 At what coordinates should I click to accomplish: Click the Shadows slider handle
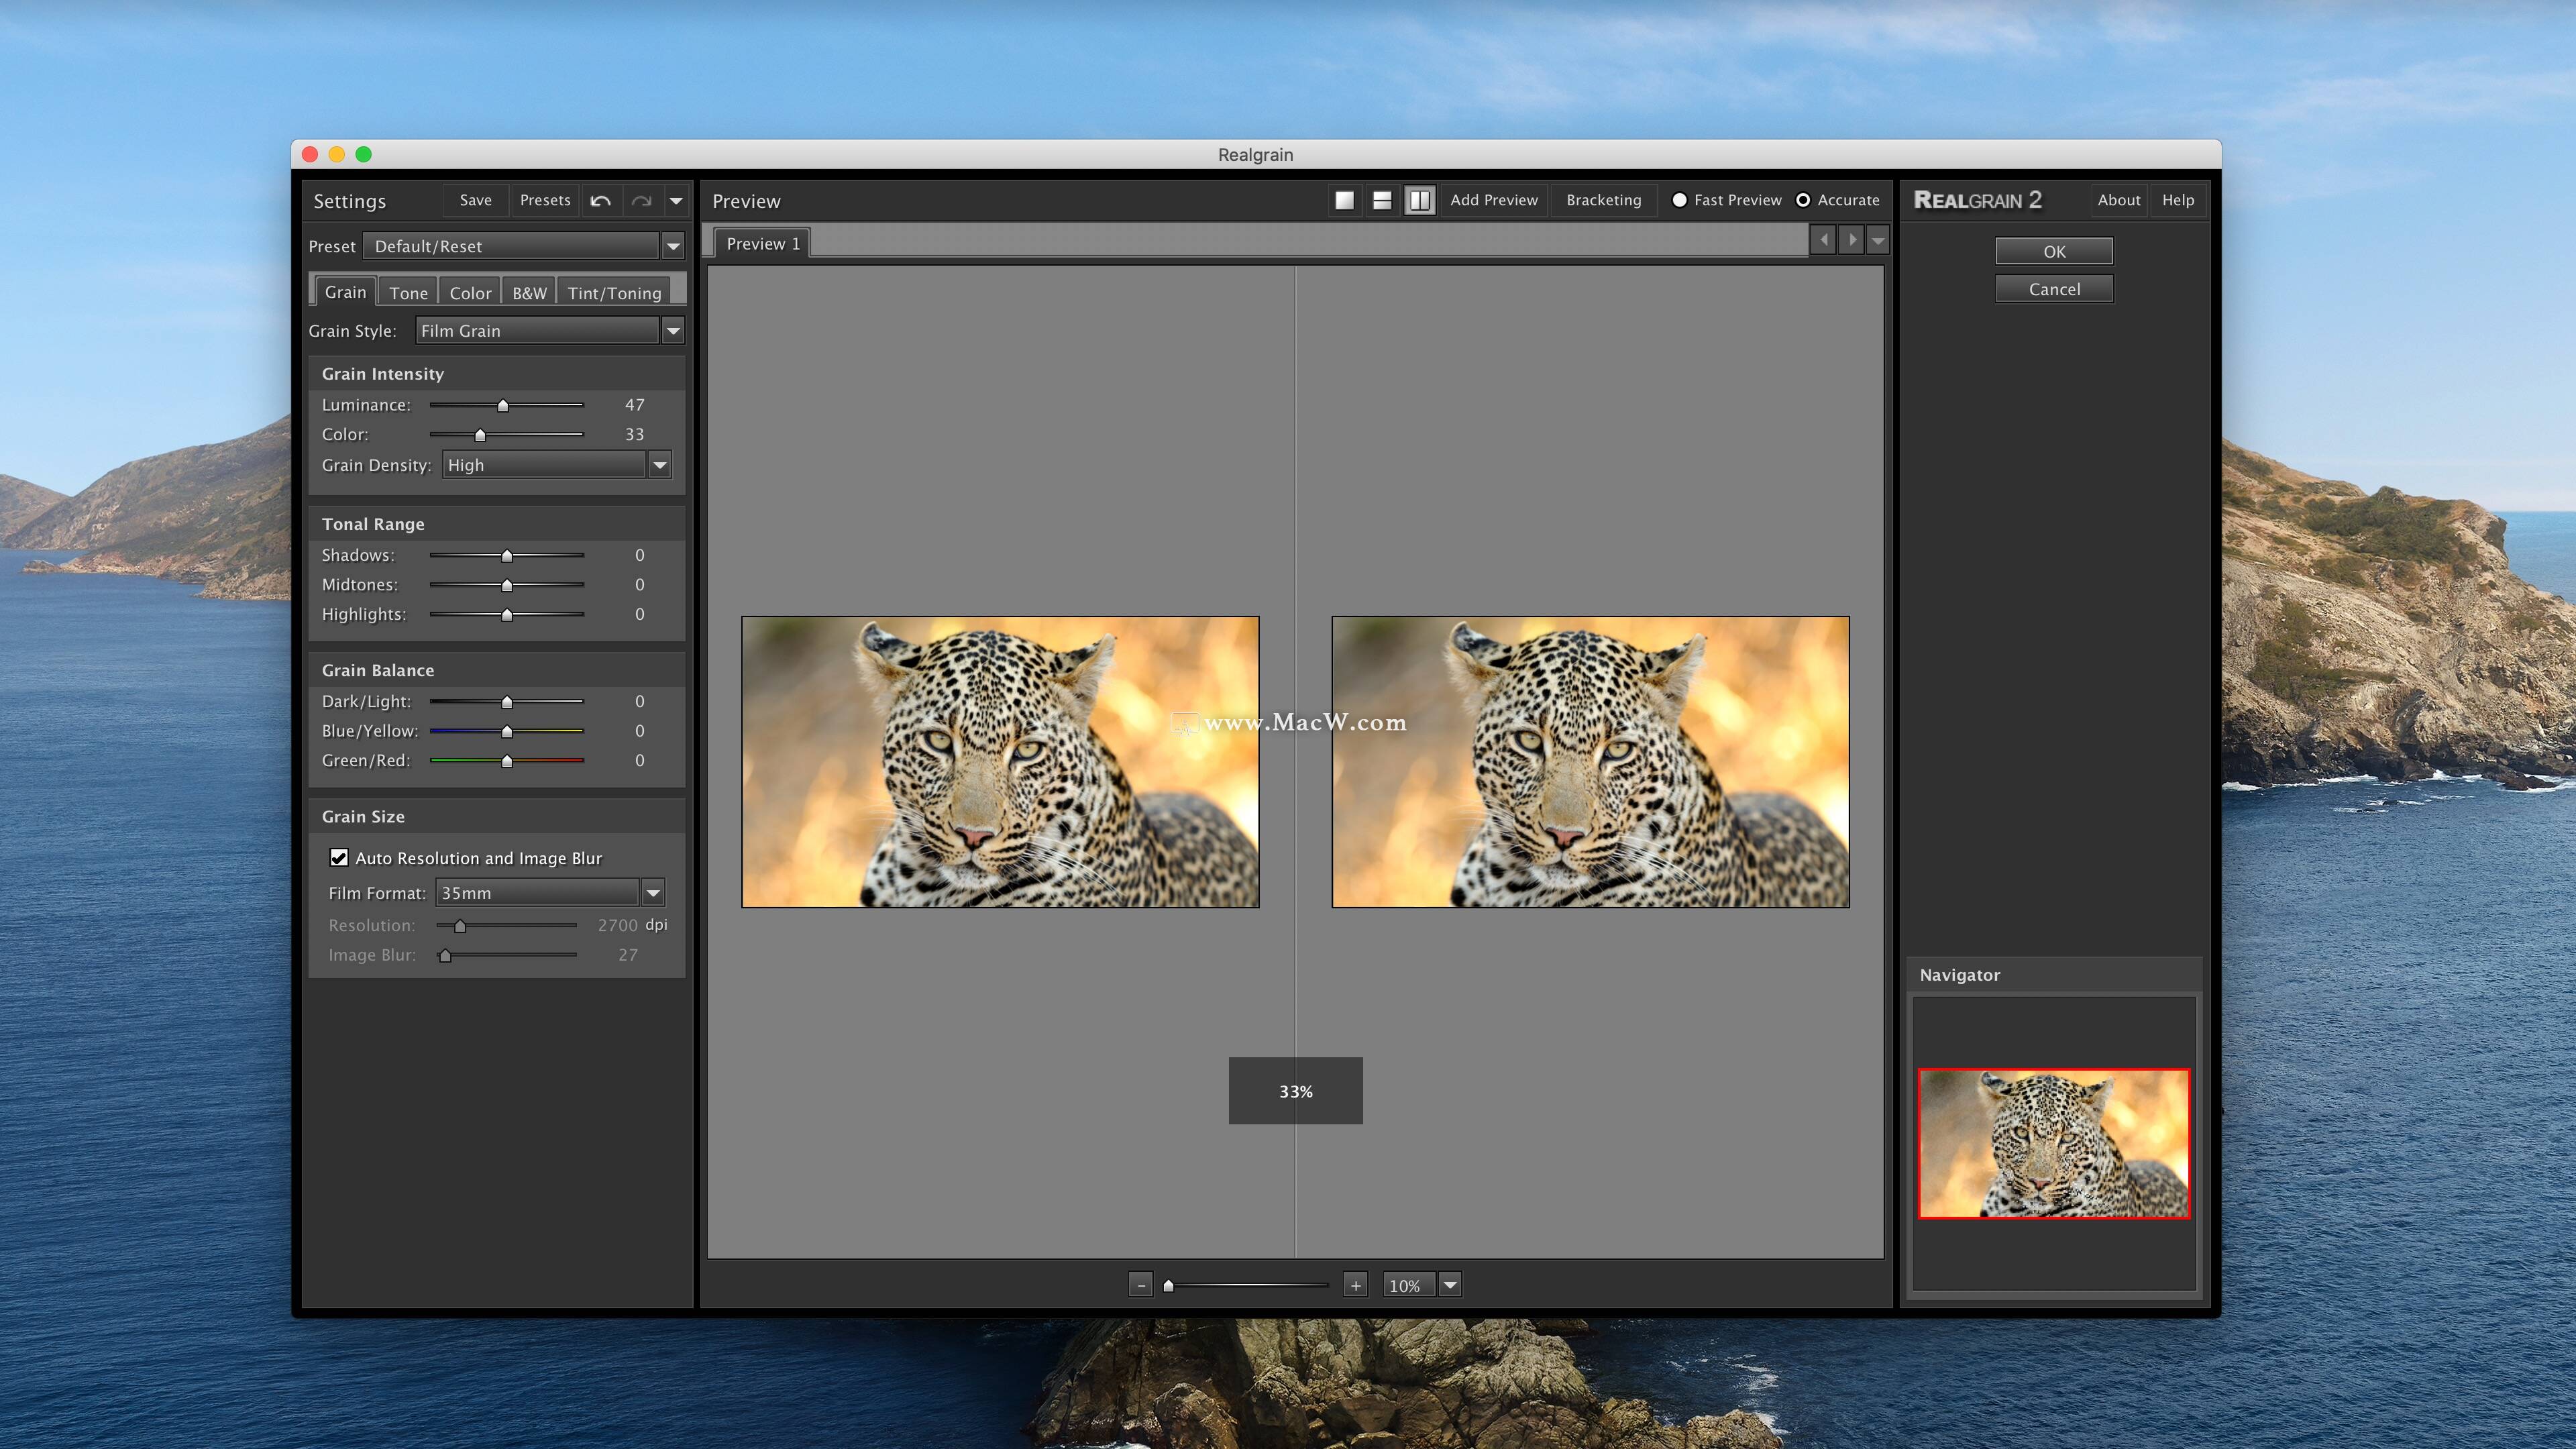coord(507,556)
